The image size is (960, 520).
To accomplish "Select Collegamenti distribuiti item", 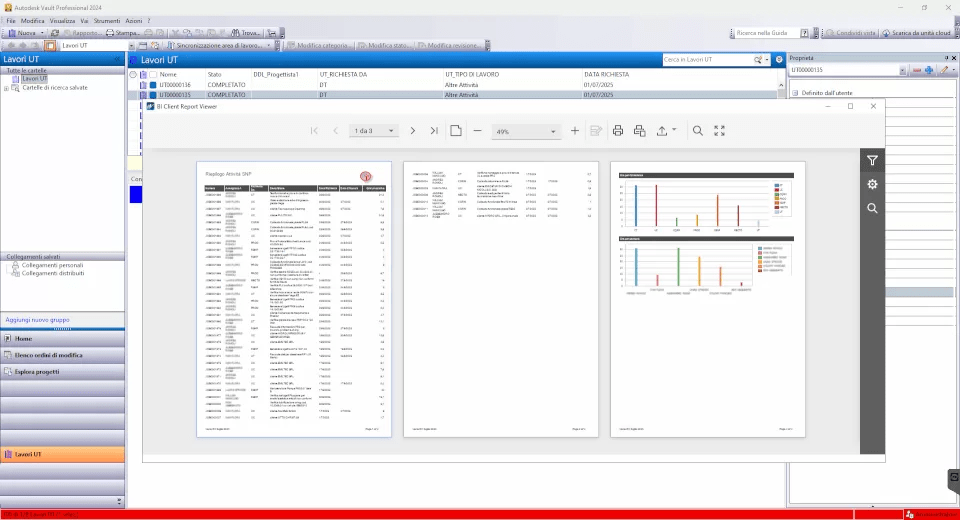I will click(x=53, y=273).
